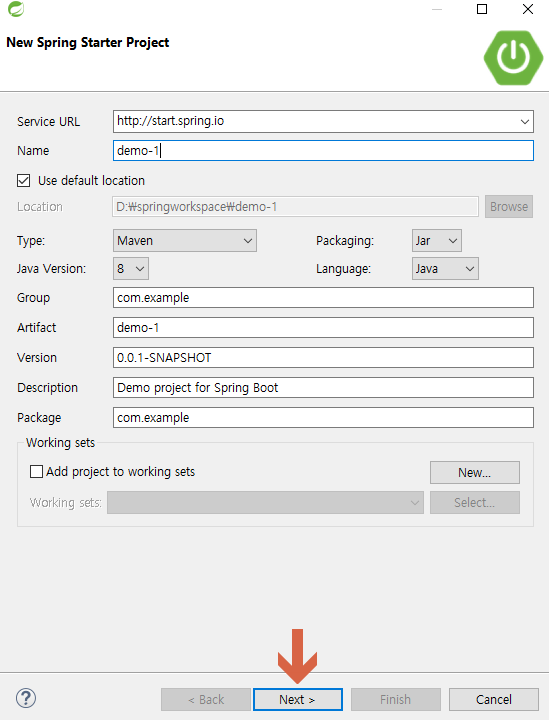Click the Cancel button
549x720 pixels.
point(493,699)
